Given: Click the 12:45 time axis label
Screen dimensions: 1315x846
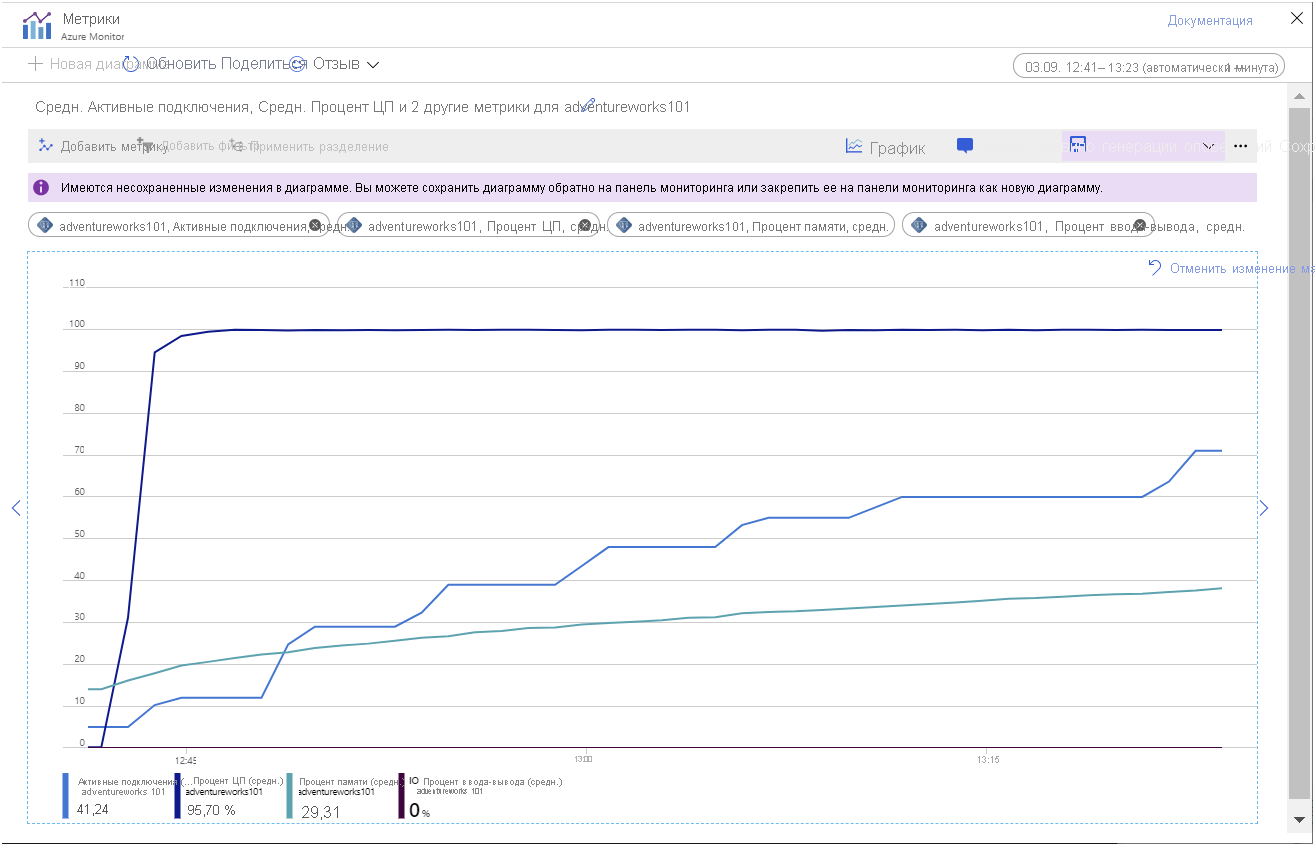Looking at the screenshot, I should tap(184, 759).
